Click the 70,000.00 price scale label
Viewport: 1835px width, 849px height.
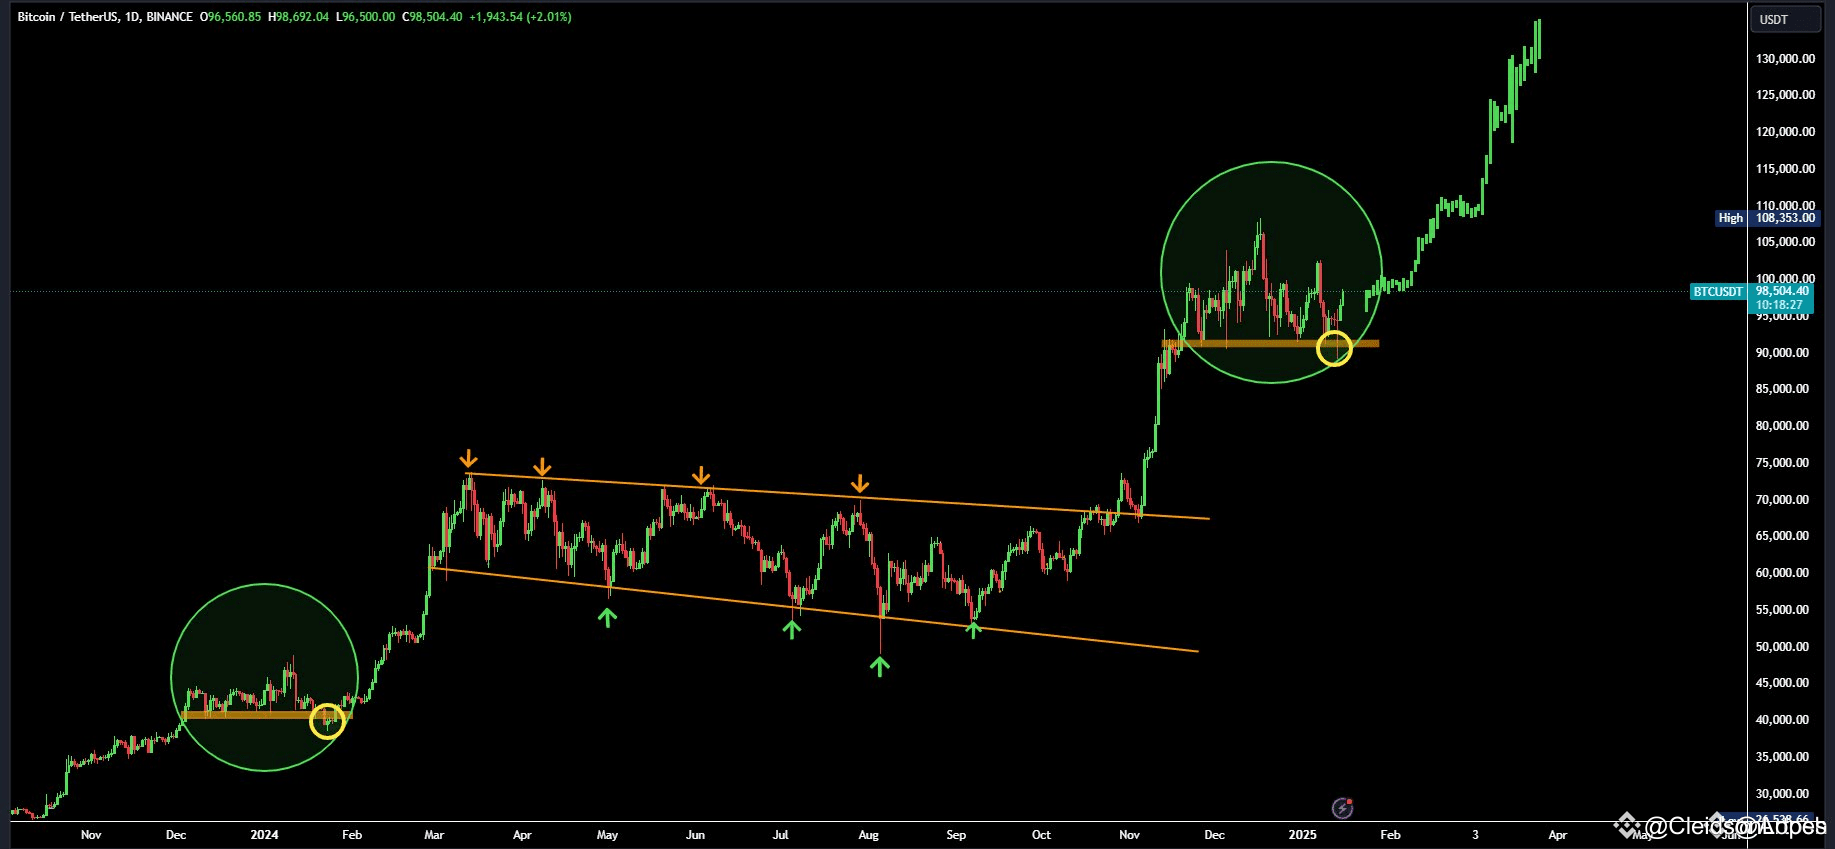tap(1782, 500)
